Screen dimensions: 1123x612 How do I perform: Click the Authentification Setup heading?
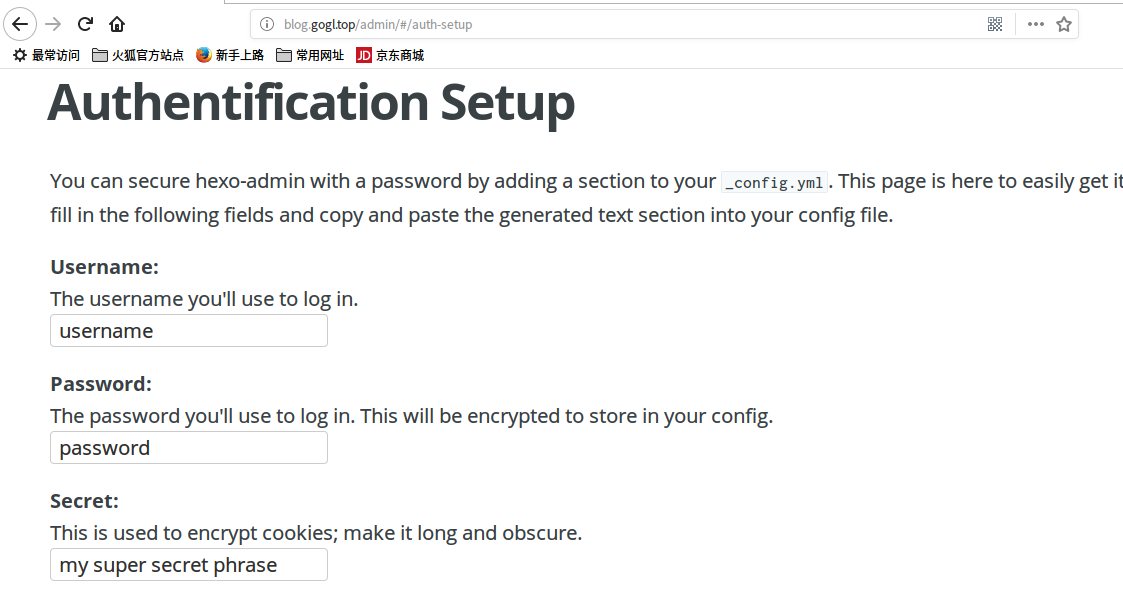click(x=311, y=102)
